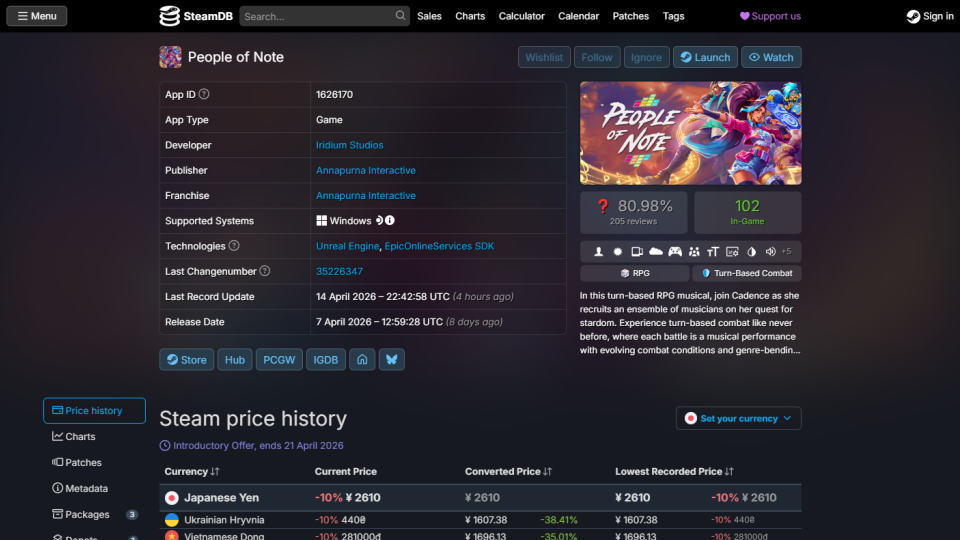Click the help icon beside Last Changenumber
This screenshot has height=540, width=960.
pos(265,271)
